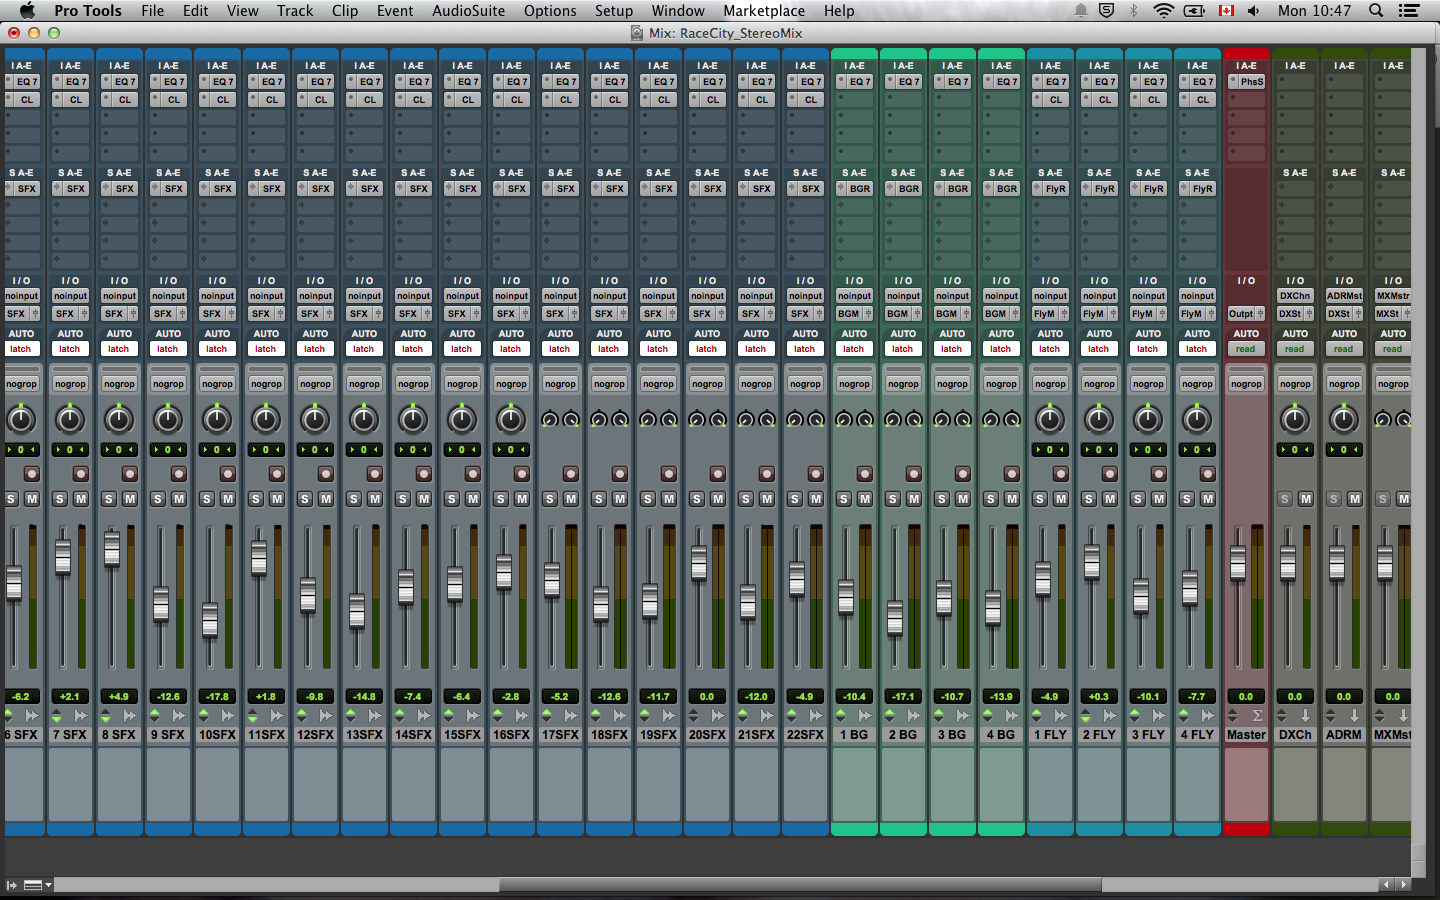1440x900 pixels.
Task: Record-enable the 2 BG track
Action: coord(914,473)
